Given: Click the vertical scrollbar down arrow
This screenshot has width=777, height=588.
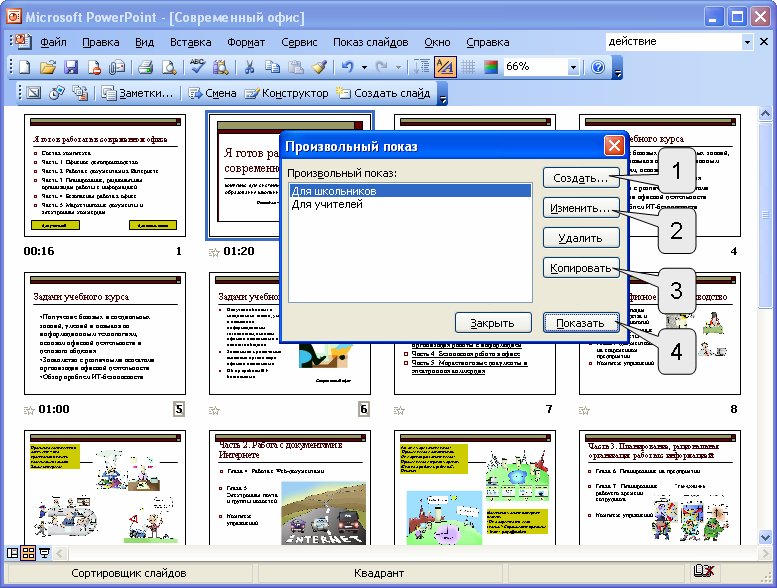Looking at the screenshot, I should tap(765, 536).
